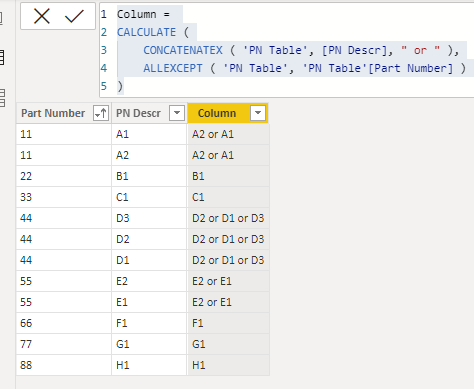This screenshot has width=474, height=389.
Task: Commit the formula with checkmark icon
Action: click(74, 16)
